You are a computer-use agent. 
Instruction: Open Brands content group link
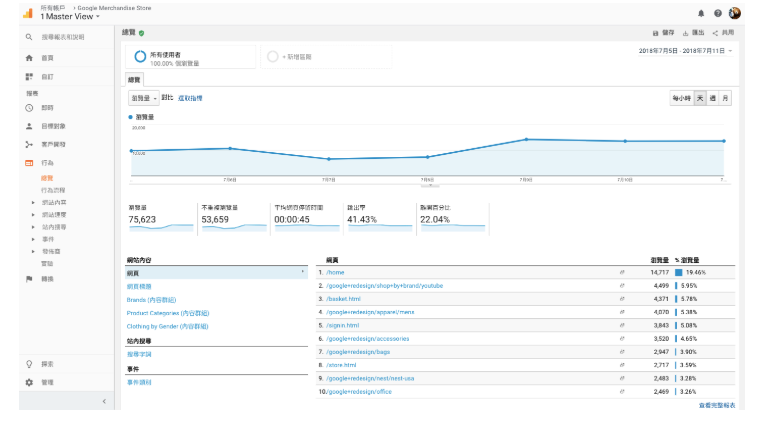click(151, 300)
